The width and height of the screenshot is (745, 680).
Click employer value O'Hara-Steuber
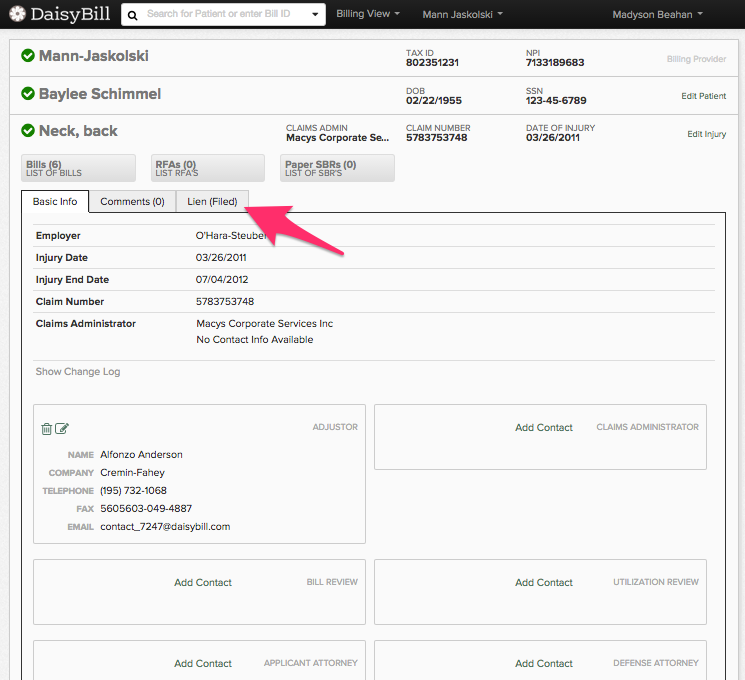[231, 236]
